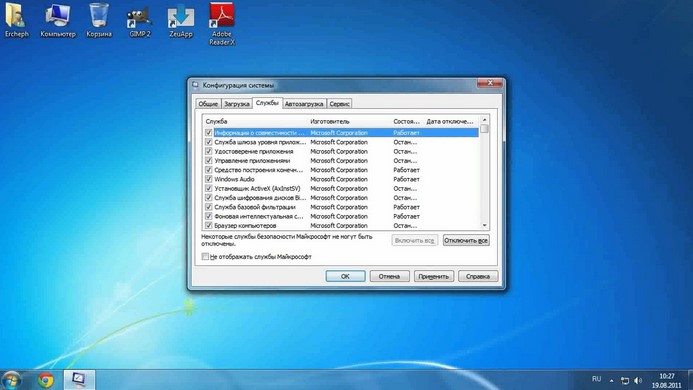
Task: Uncheck Служба шифрования дисков checkbox
Action: (x=209, y=198)
